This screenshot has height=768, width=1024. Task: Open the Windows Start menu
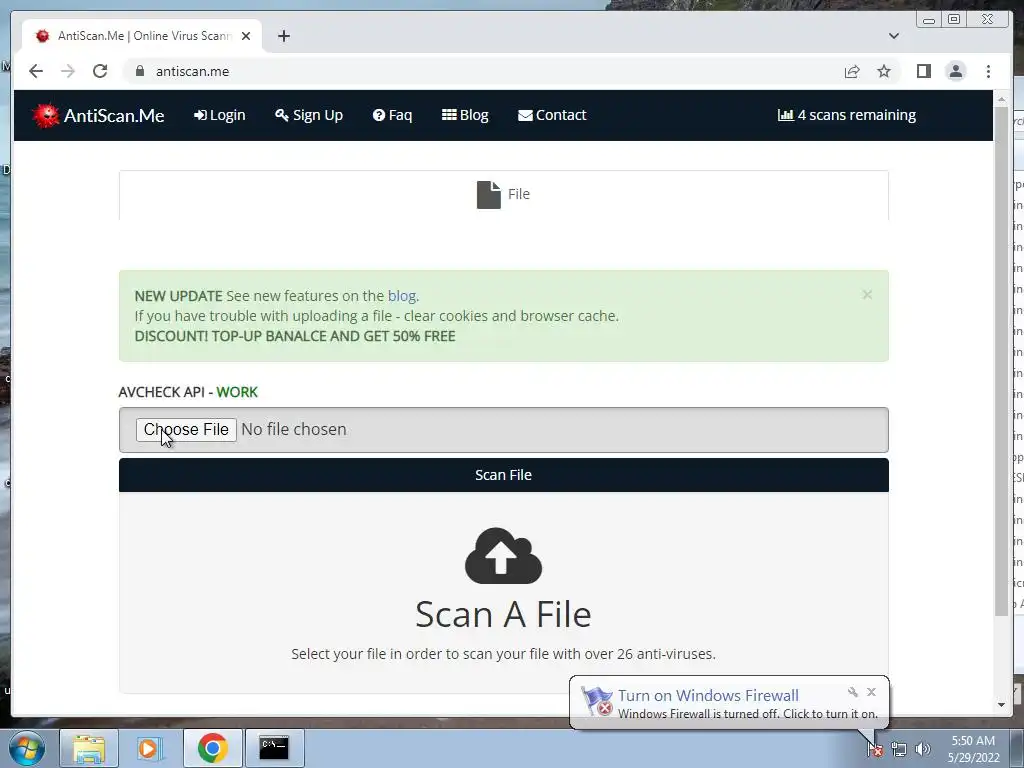27,748
